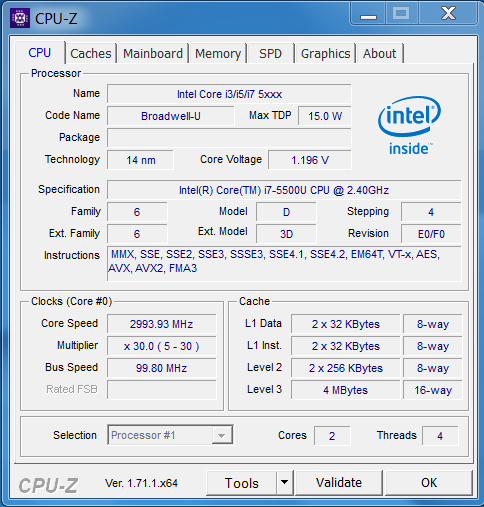Click the Model value D

coord(286,212)
